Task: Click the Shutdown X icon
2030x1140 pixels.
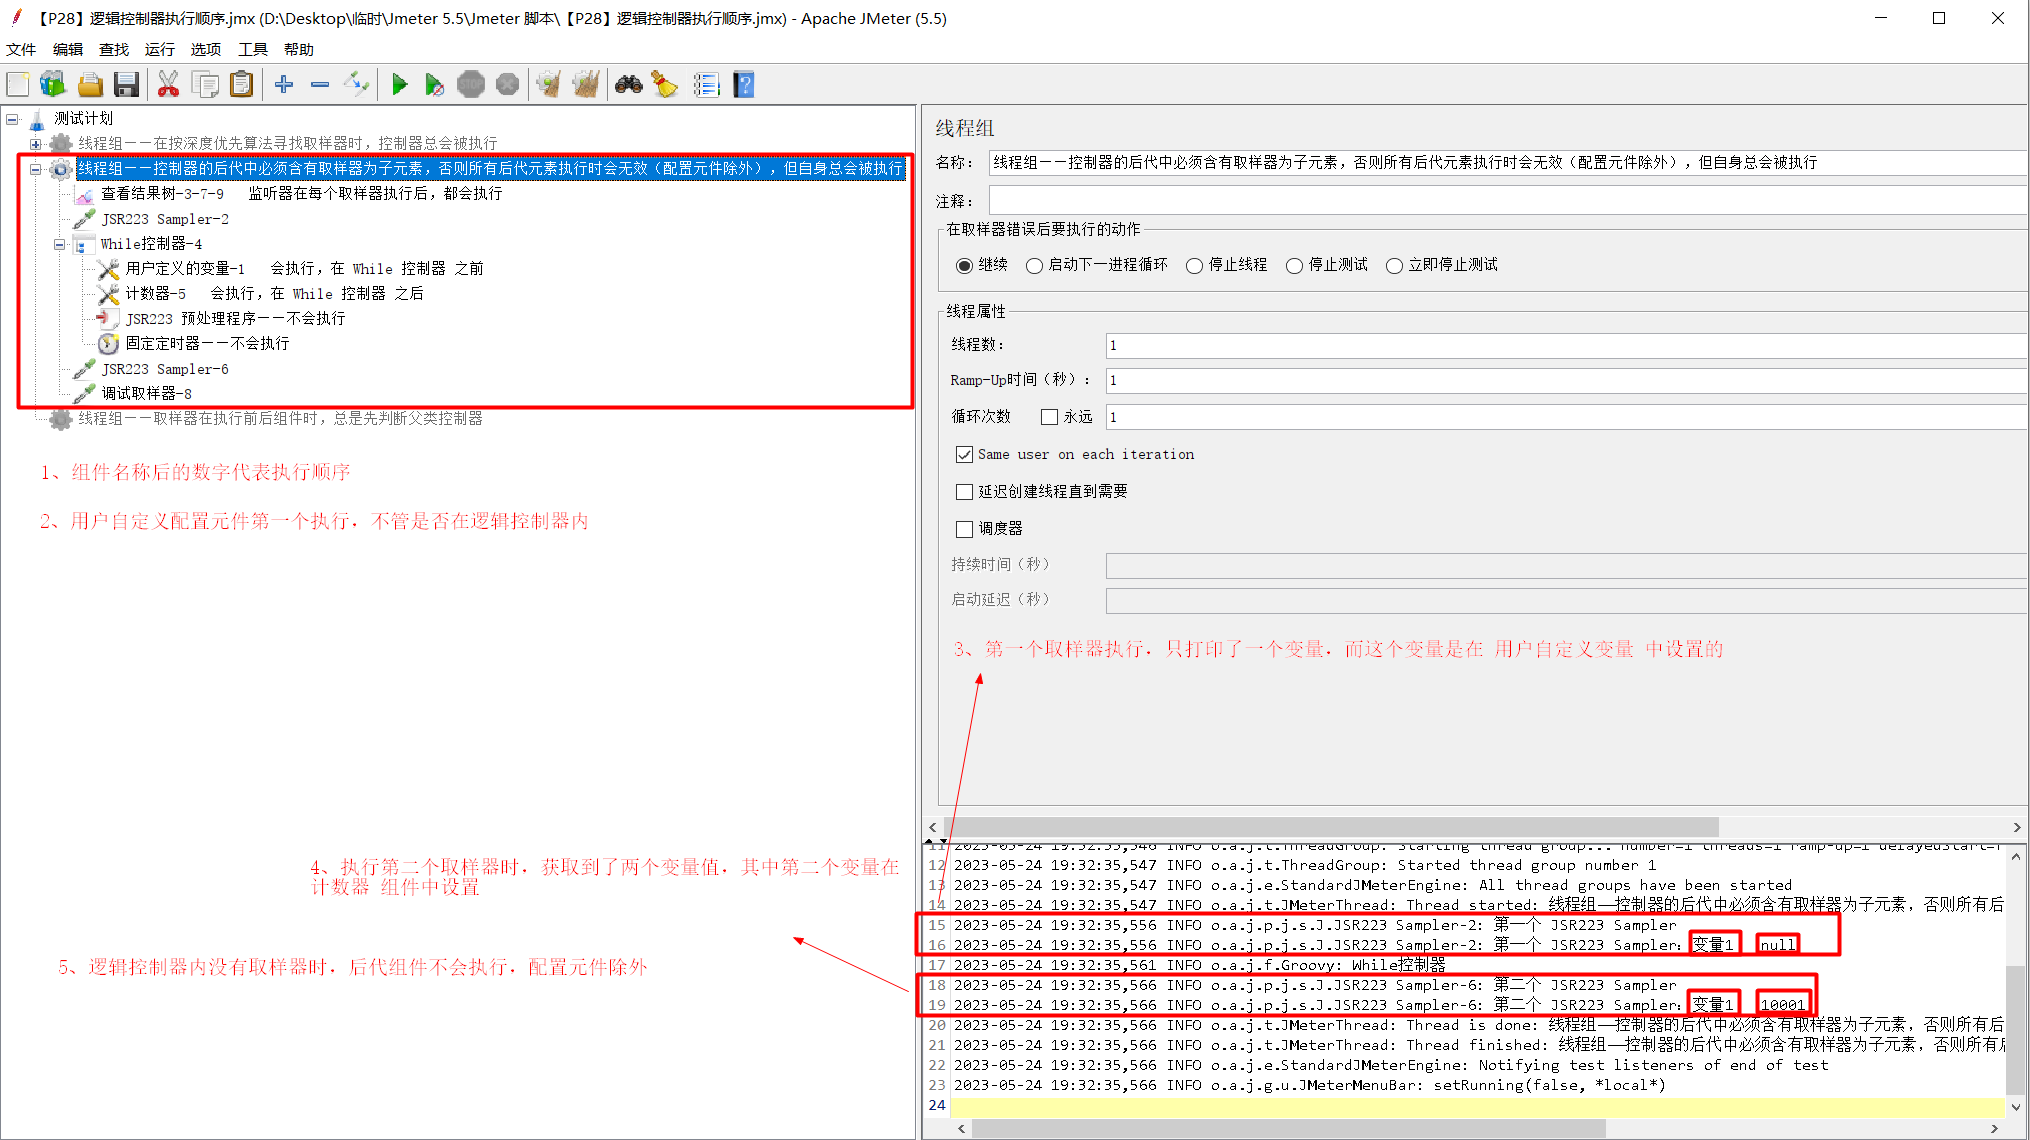Action: (x=508, y=85)
